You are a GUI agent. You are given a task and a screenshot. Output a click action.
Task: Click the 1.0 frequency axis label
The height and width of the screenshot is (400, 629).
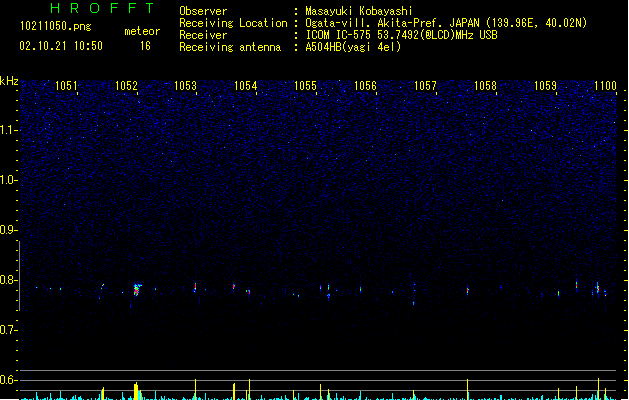(x=8, y=180)
